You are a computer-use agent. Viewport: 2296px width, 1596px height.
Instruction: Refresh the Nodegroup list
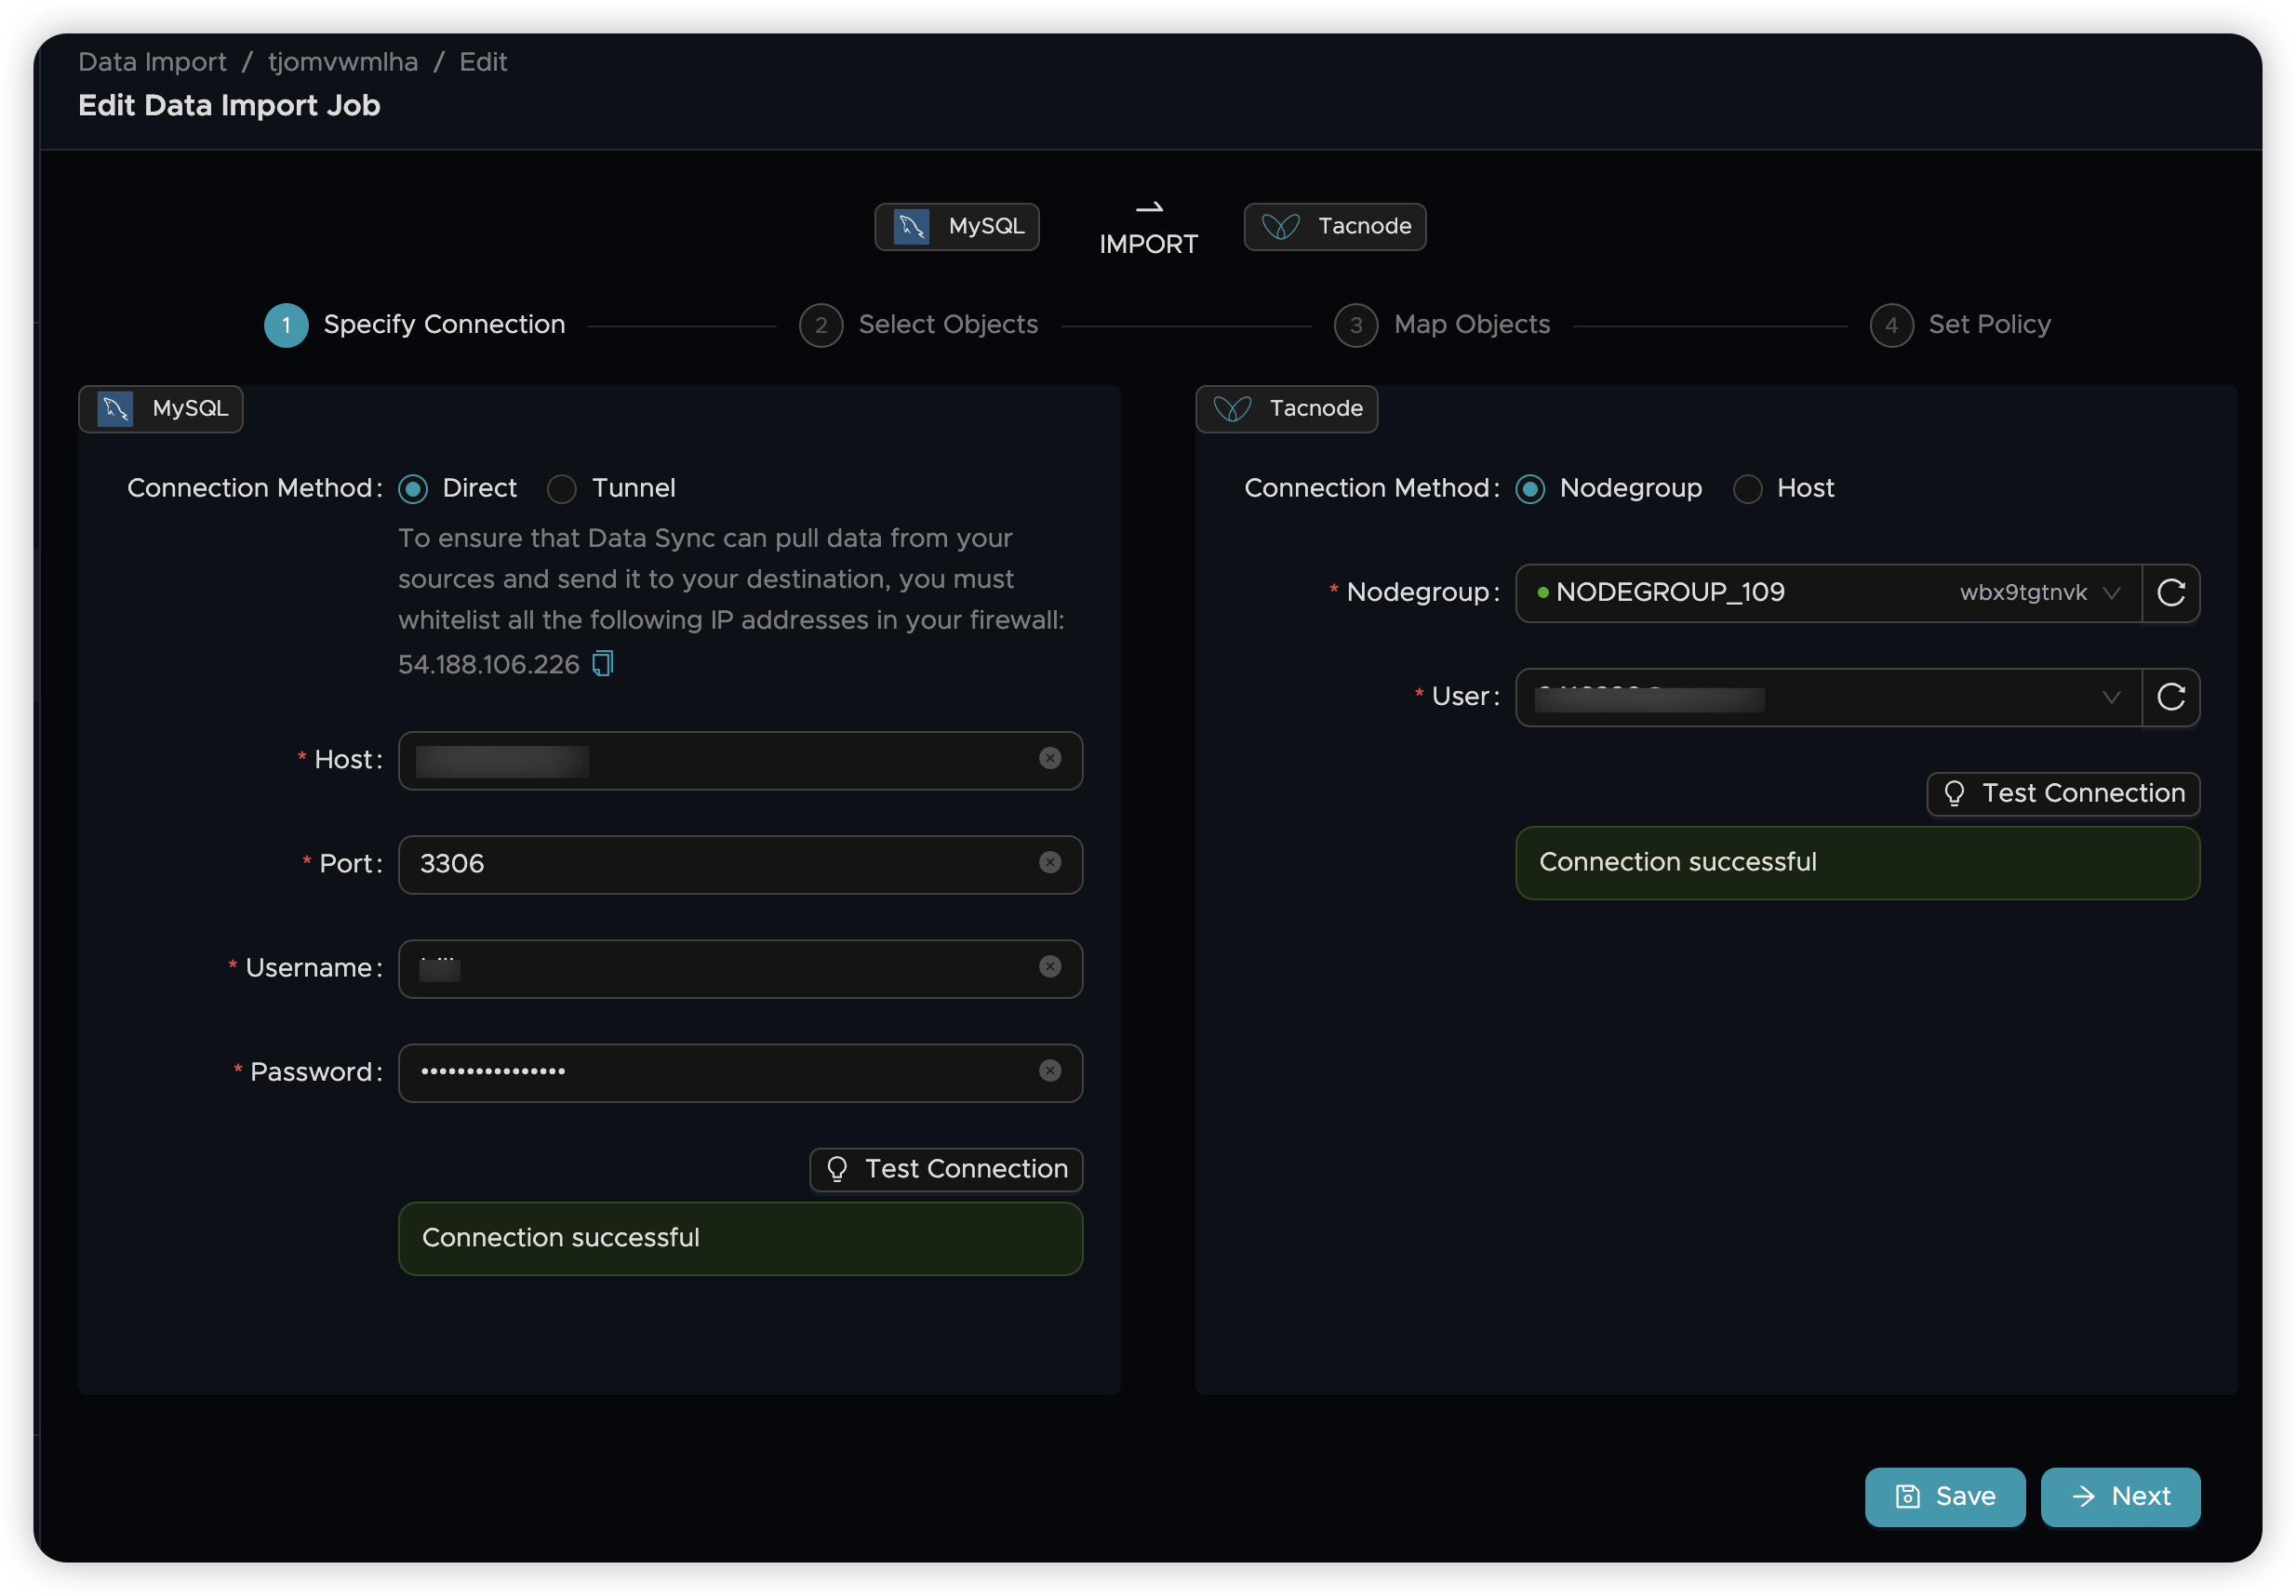tap(2170, 593)
